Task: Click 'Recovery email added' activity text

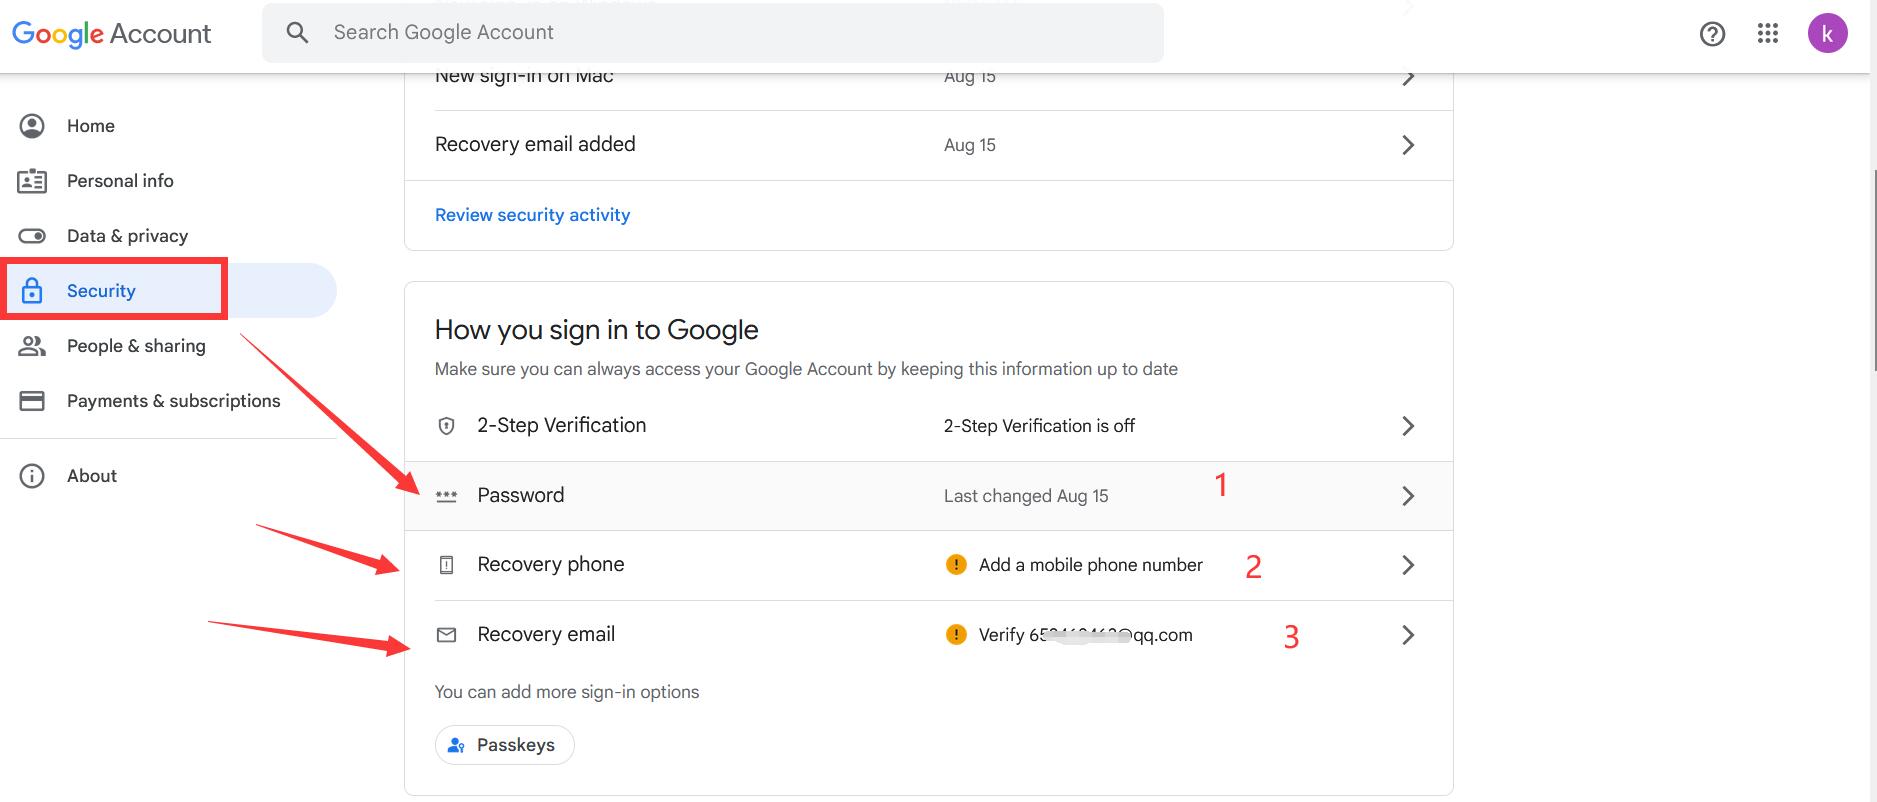Action: (x=535, y=144)
